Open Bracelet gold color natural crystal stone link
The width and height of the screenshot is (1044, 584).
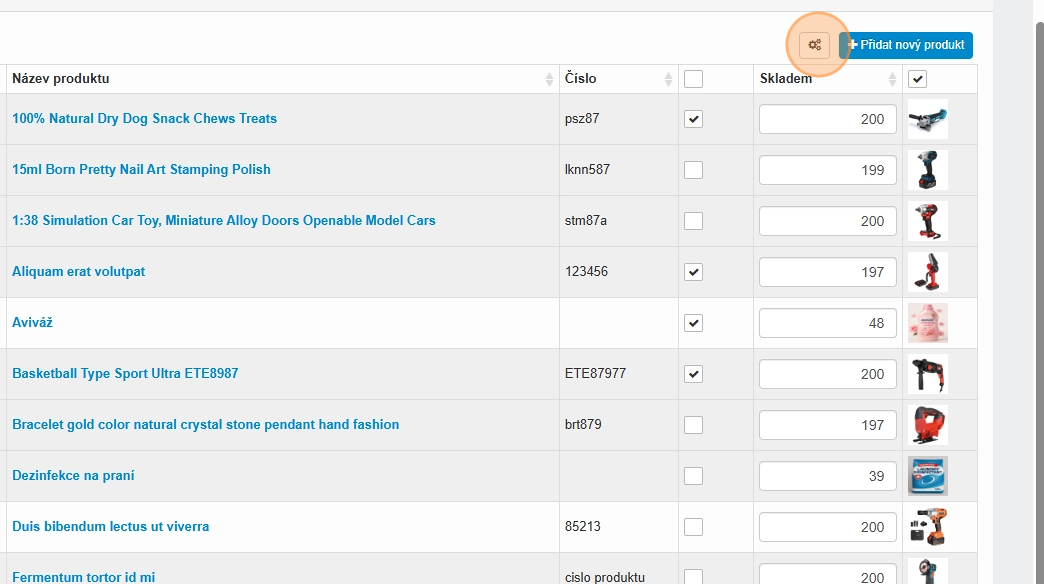tap(205, 425)
